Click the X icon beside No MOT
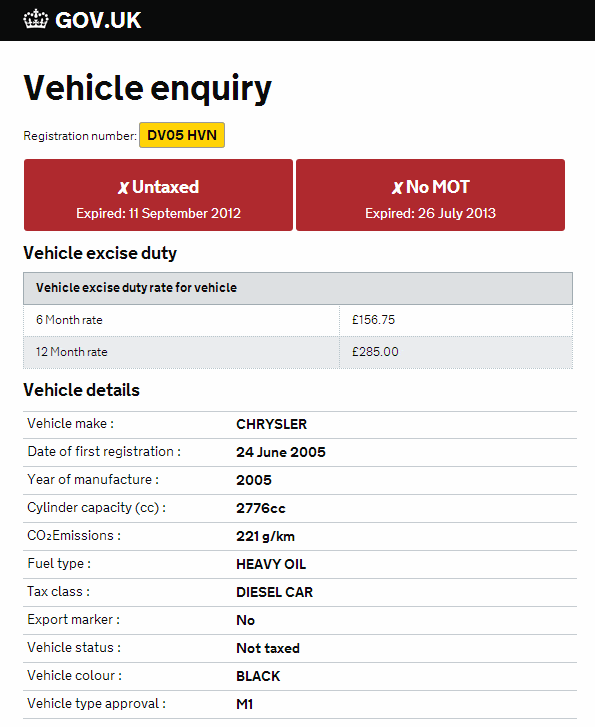This screenshot has width=595, height=727. (x=397, y=187)
